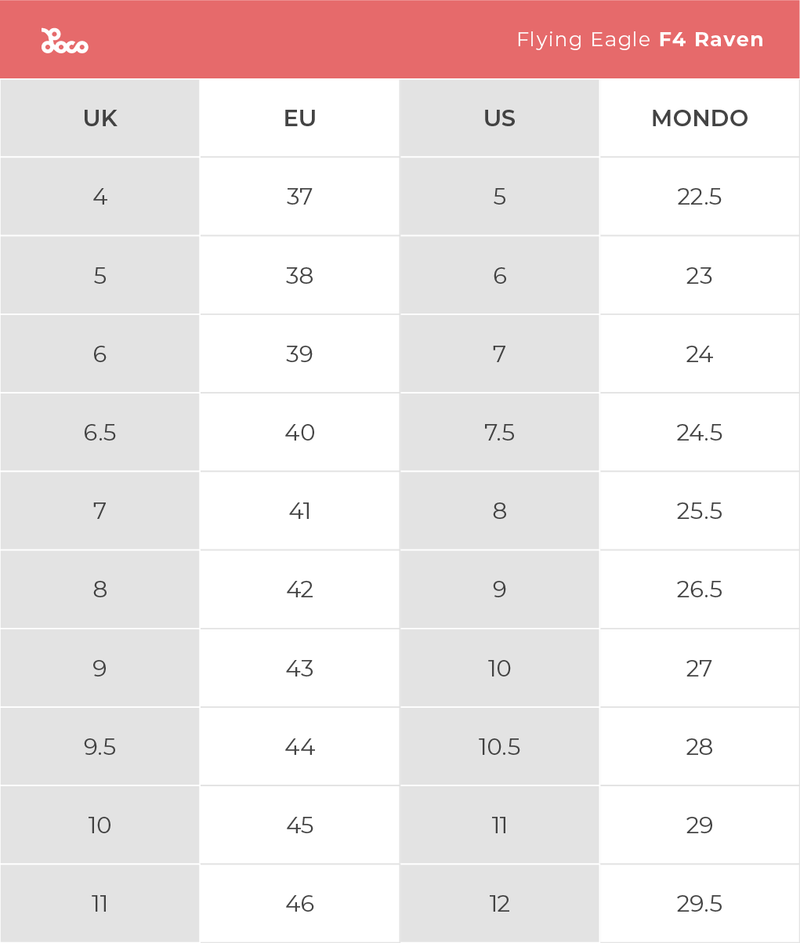Select the US size 10.5 cell
This screenshot has height=943, width=800.
point(499,746)
